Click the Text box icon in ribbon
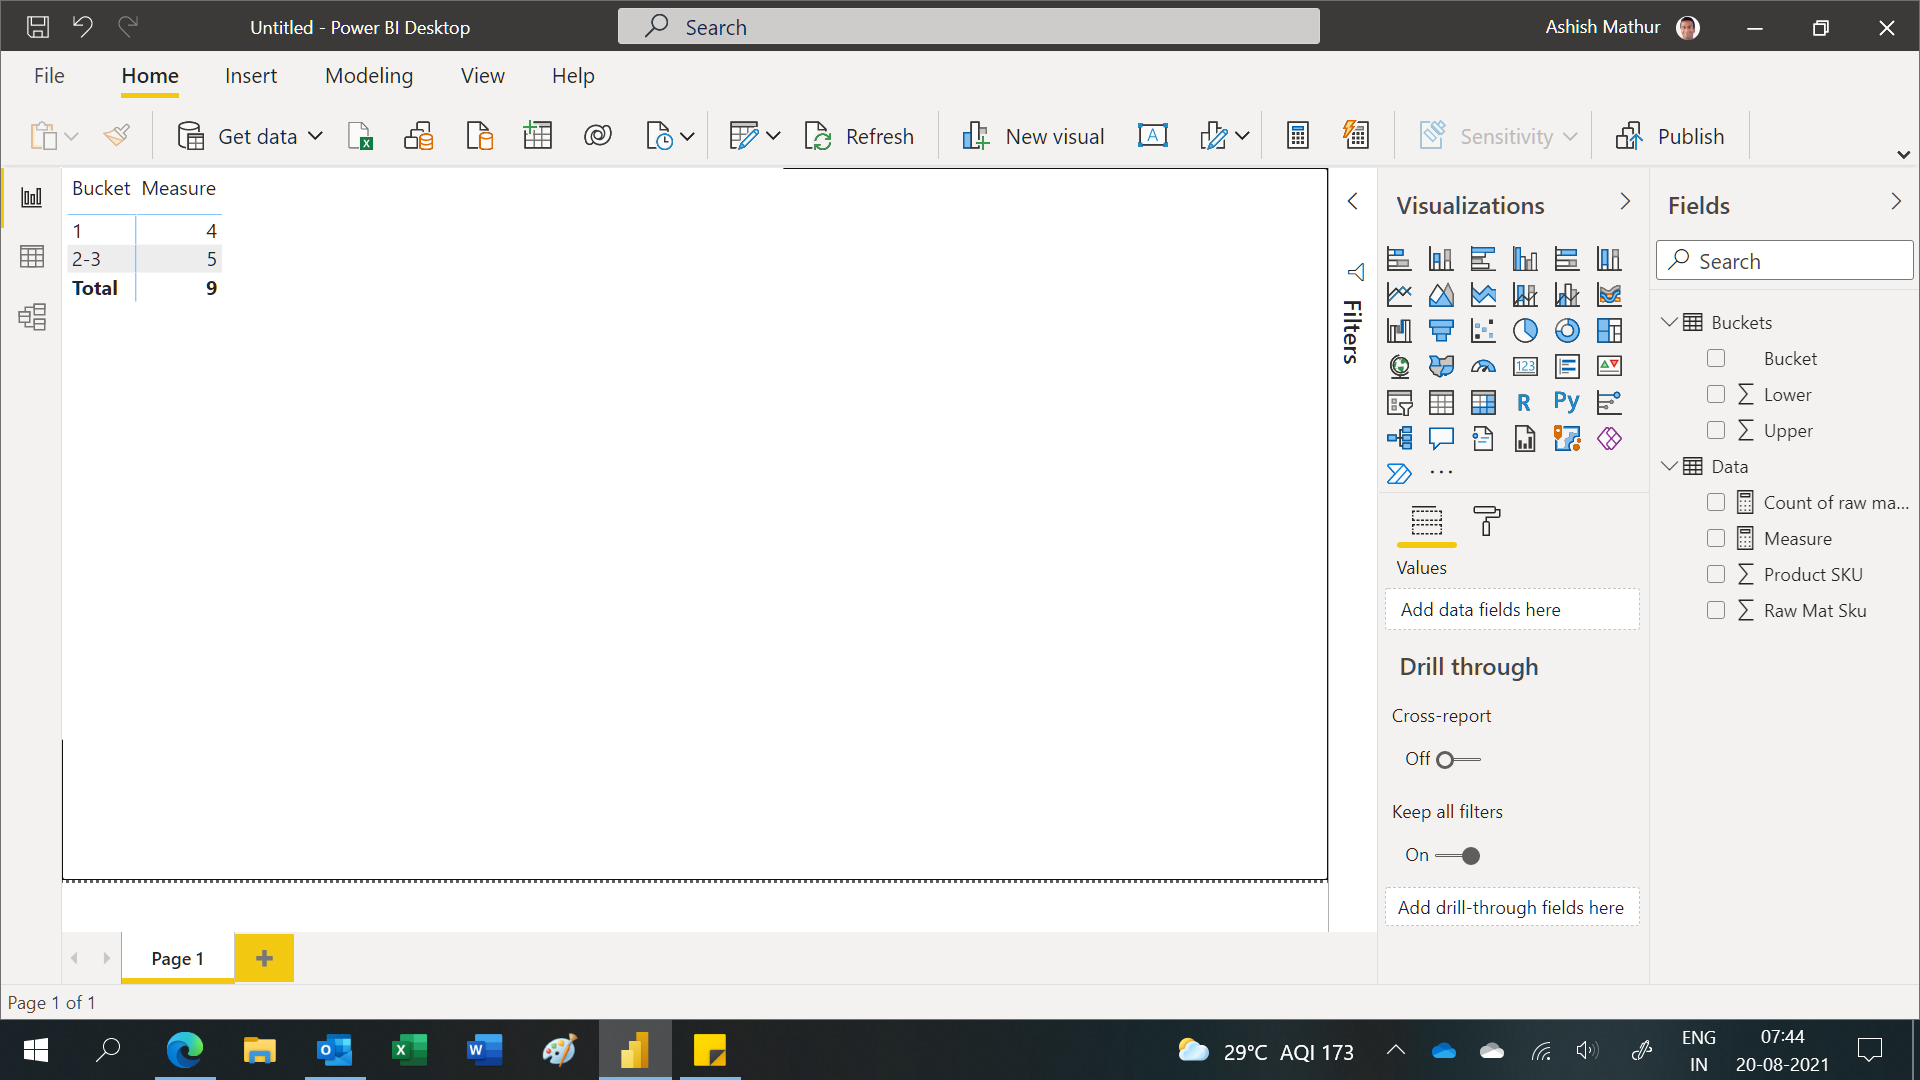Image resolution: width=1920 pixels, height=1080 pixels. (1153, 136)
